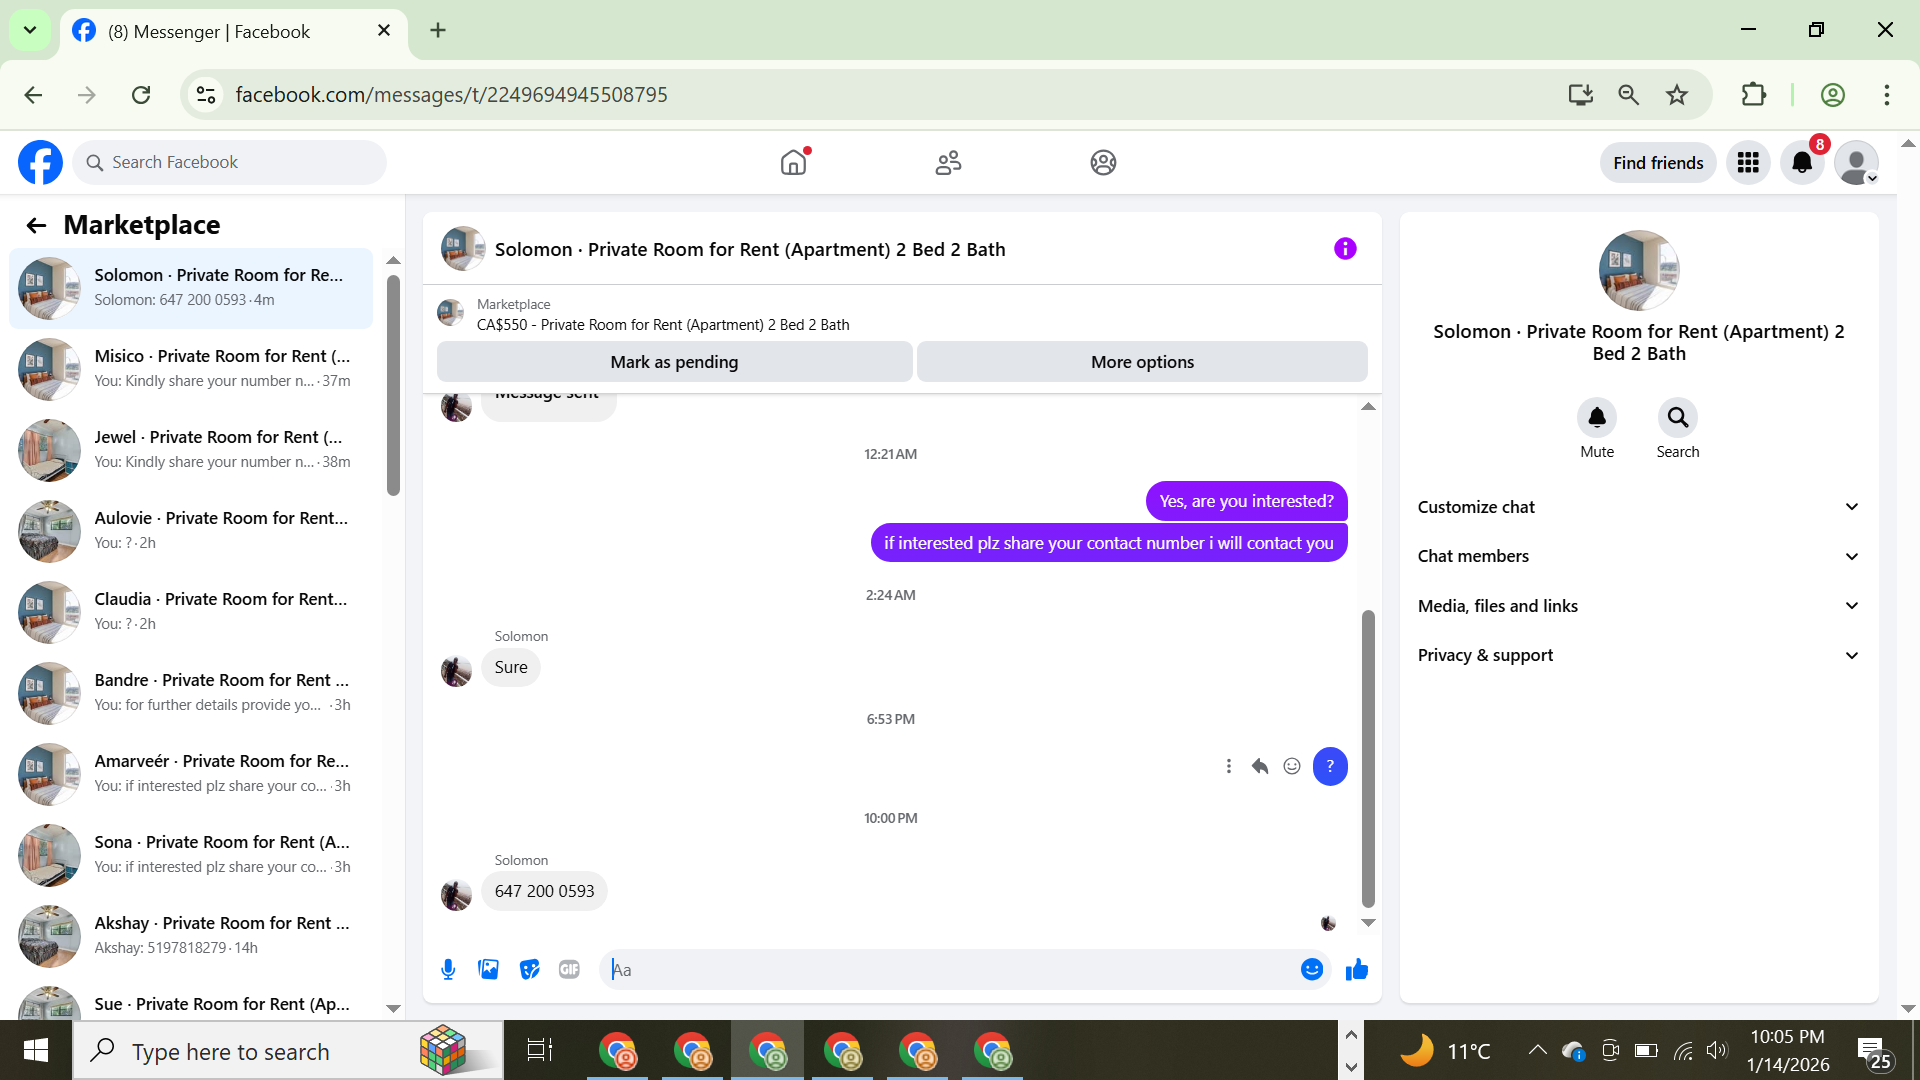Open the GIF picker
1920x1080 pixels.
pos(569,969)
